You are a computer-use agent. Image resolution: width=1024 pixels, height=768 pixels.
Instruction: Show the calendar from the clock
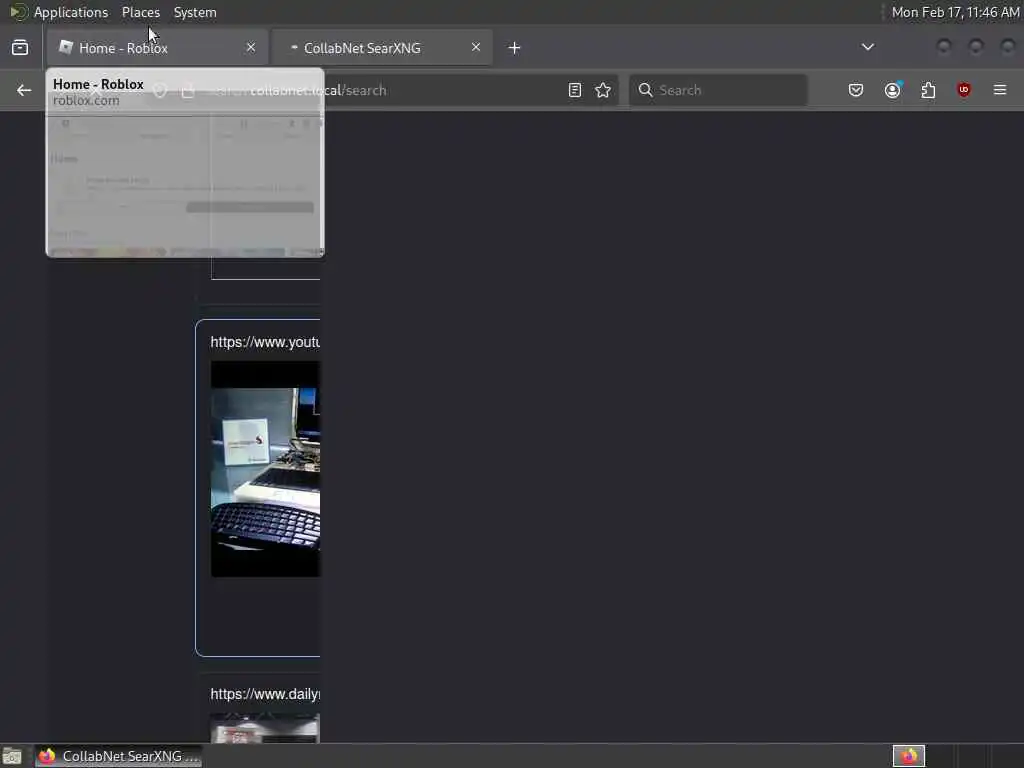(x=955, y=12)
